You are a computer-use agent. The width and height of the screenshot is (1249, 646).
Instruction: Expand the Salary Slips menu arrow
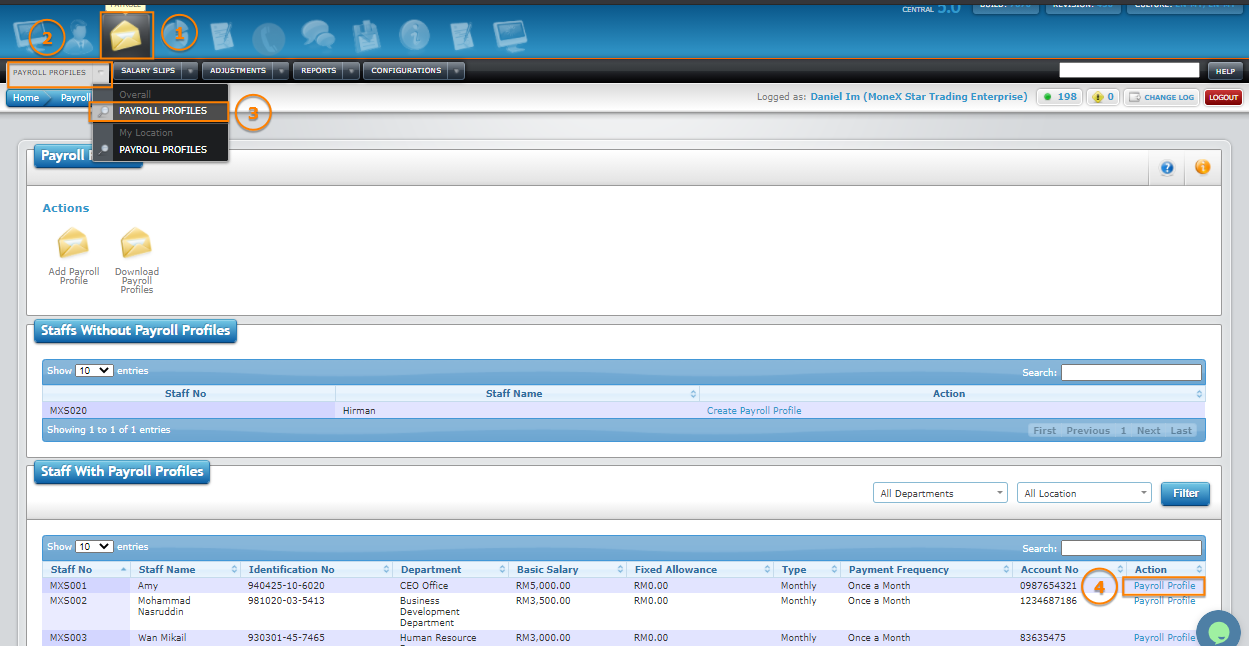pyautogui.click(x=190, y=71)
